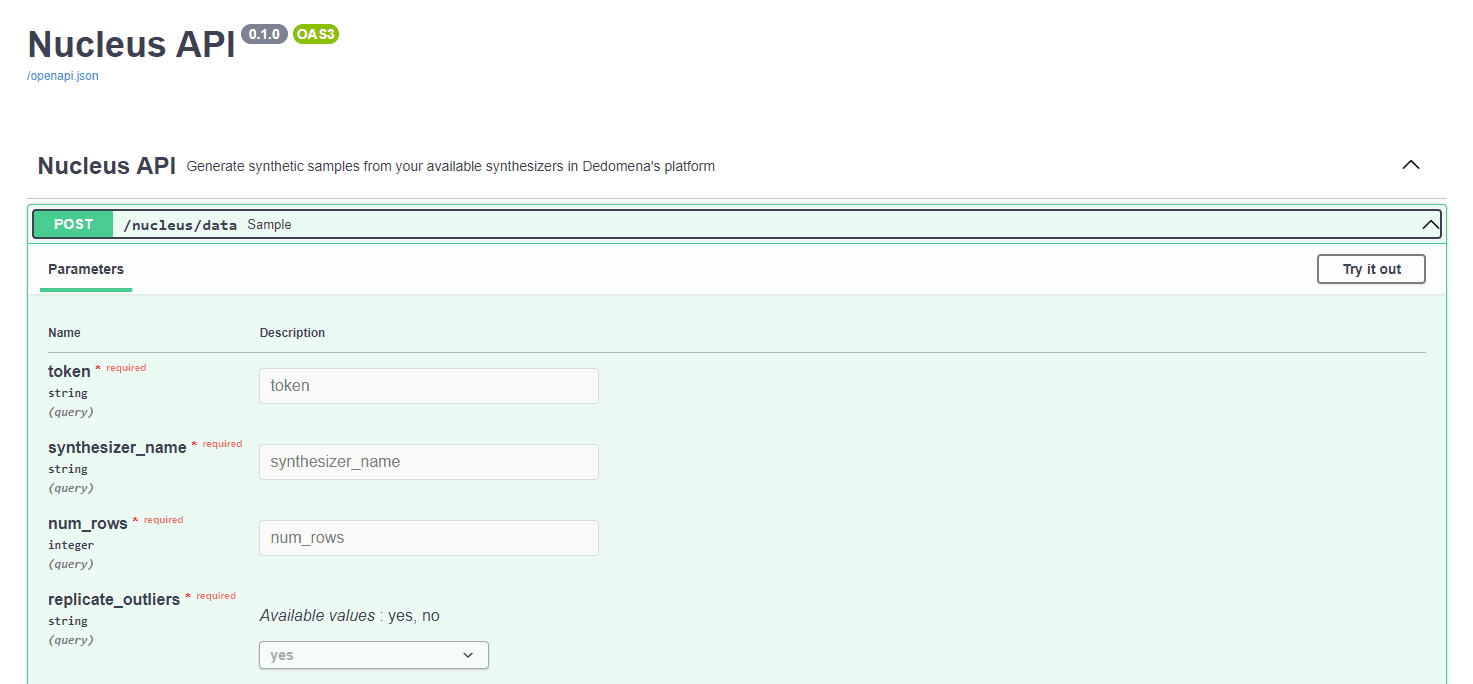
Task: Click the synthesizer_name parameter name
Action: pyautogui.click(x=117, y=448)
